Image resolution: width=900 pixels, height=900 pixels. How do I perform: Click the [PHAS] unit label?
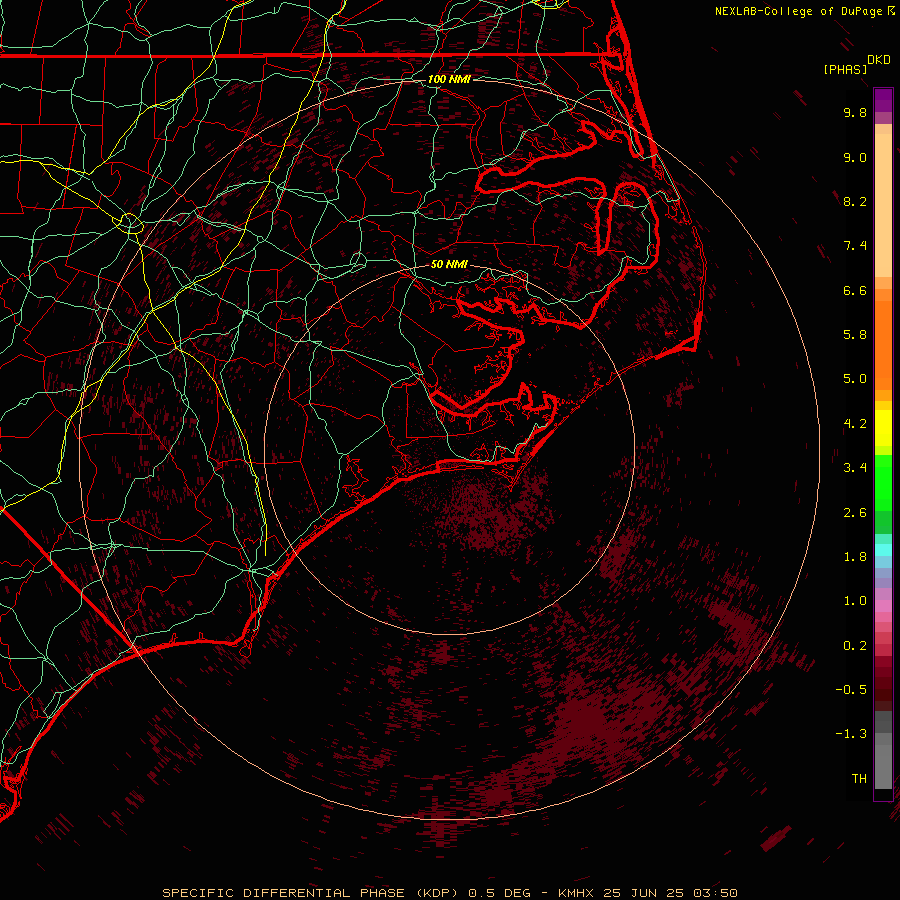tap(845, 69)
